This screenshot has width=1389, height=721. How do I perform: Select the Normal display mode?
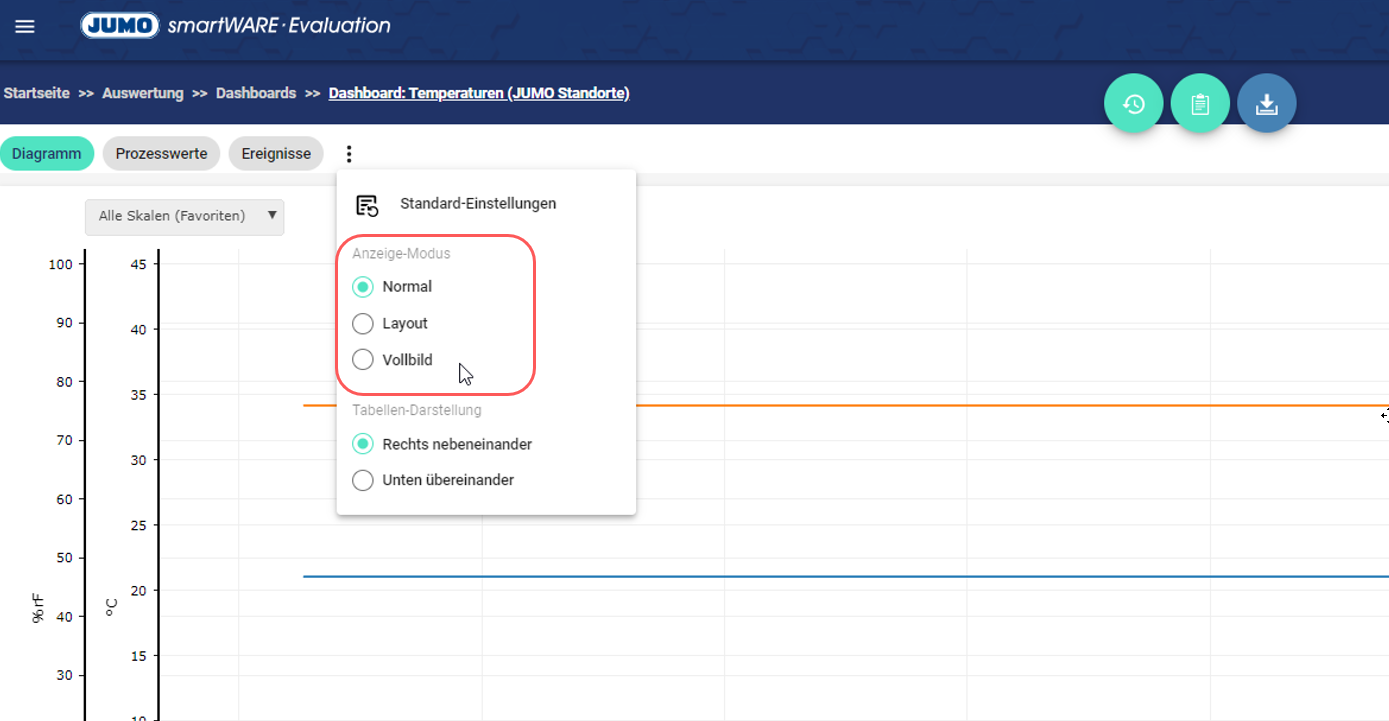363,287
